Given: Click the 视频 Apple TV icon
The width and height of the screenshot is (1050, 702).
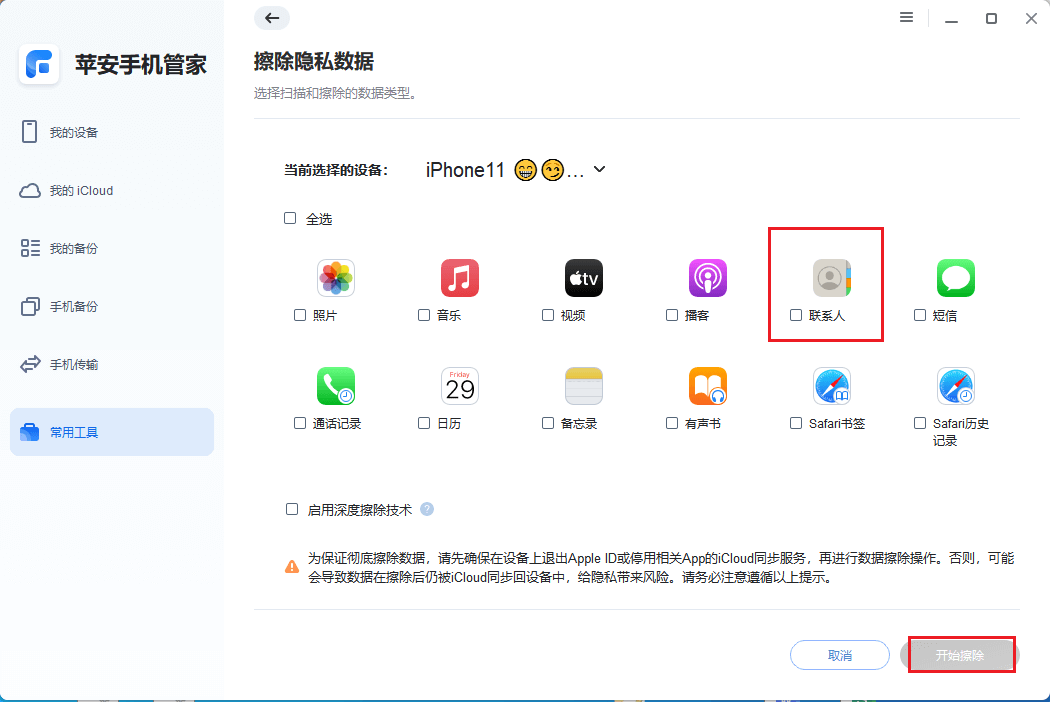Looking at the screenshot, I should point(584,278).
